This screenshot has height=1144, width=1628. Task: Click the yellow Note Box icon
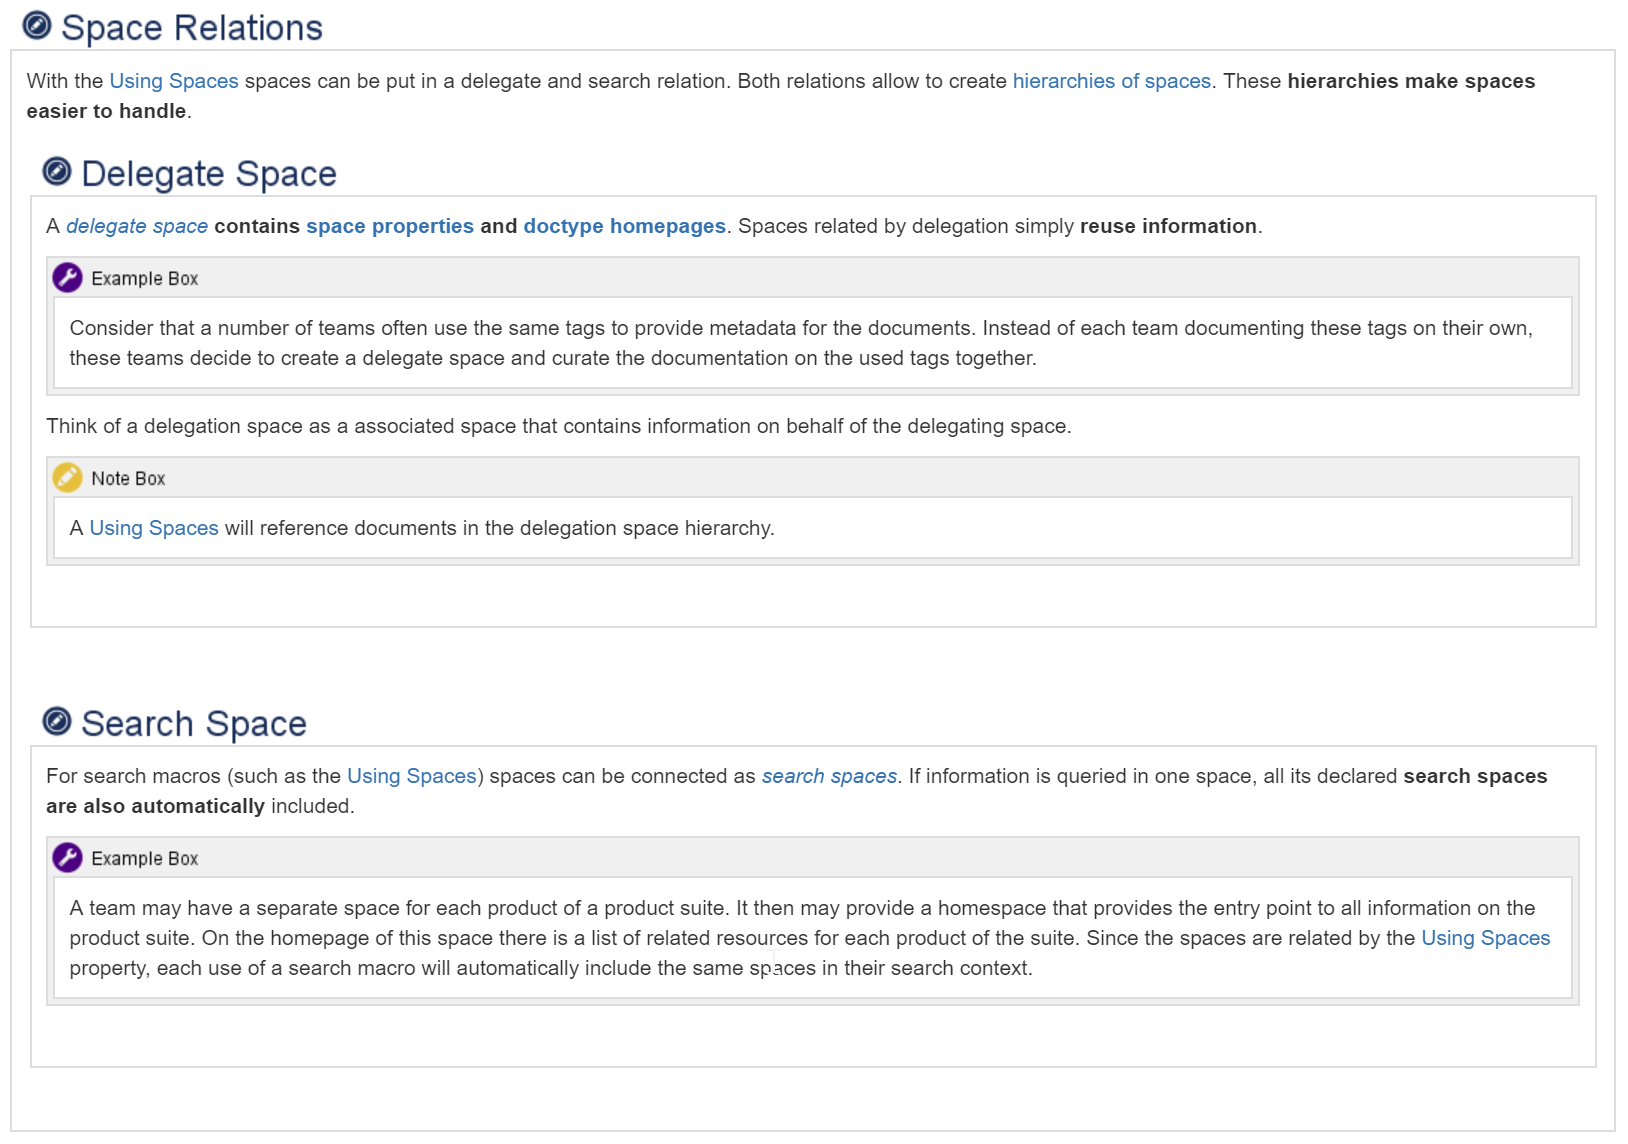tap(66, 477)
